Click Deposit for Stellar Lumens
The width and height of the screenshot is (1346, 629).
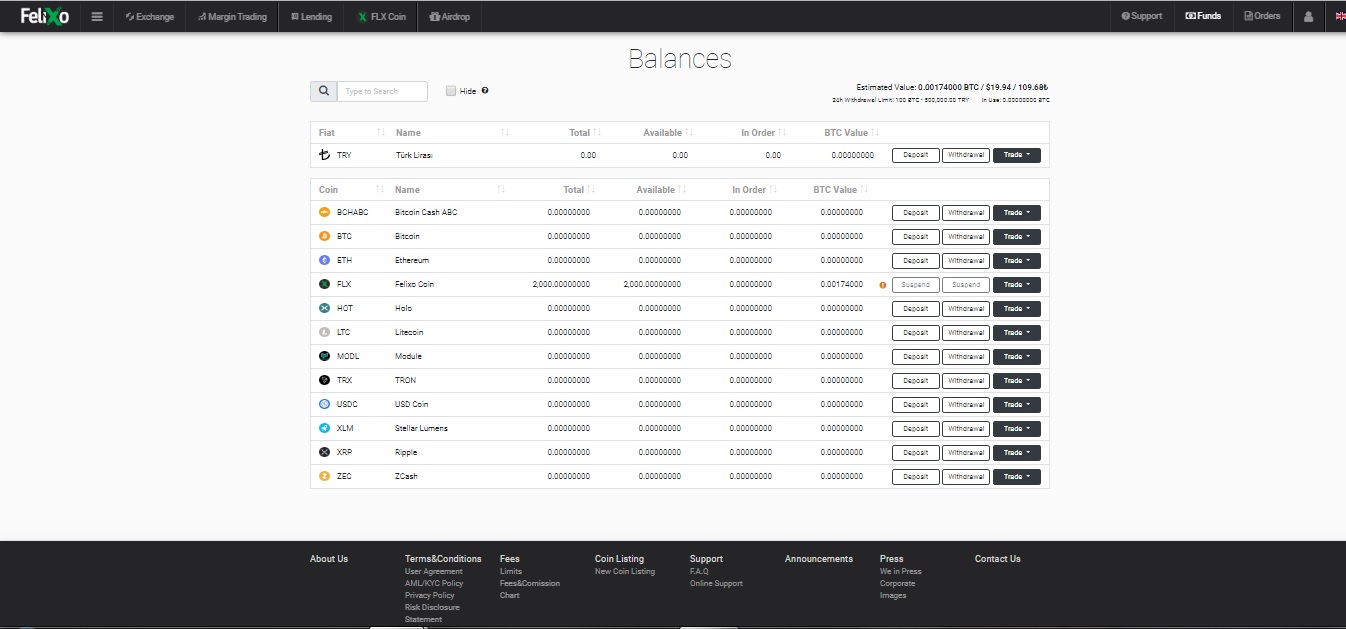click(x=916, y=429)
